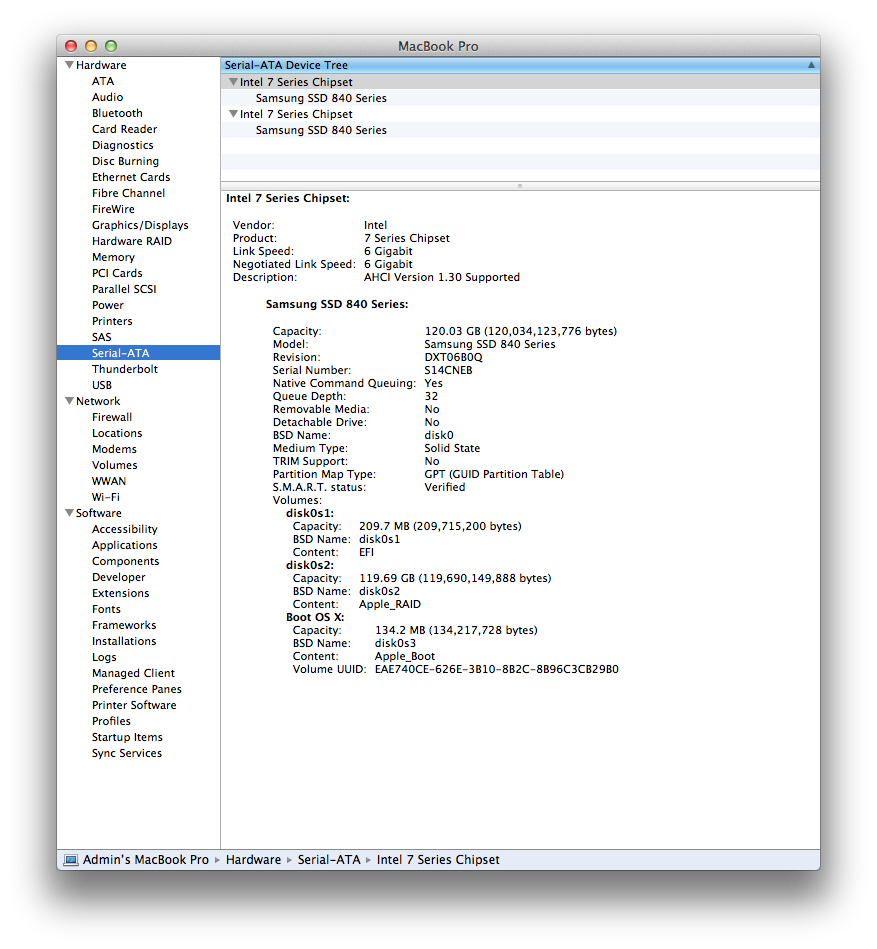
Task: Select Printer Software entry
Action: (134, 705)
